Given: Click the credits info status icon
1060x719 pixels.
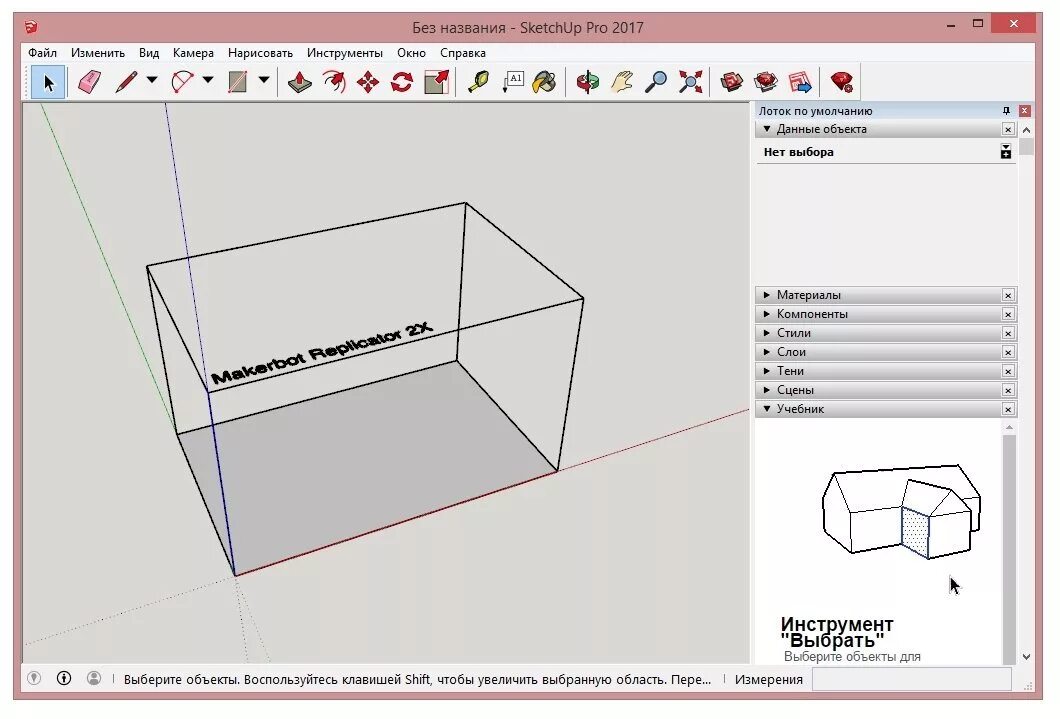Looking at the screenshot, I should tap(64, 678).
